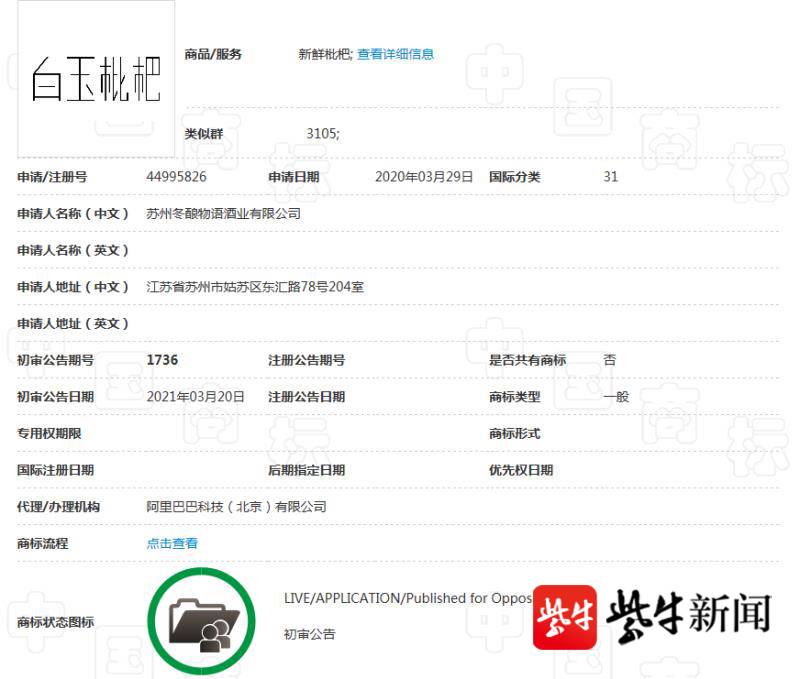Click the green folder trademark status icon
Image resolution: width=800 pixels, height=679 pixels.
pos(201,621)
